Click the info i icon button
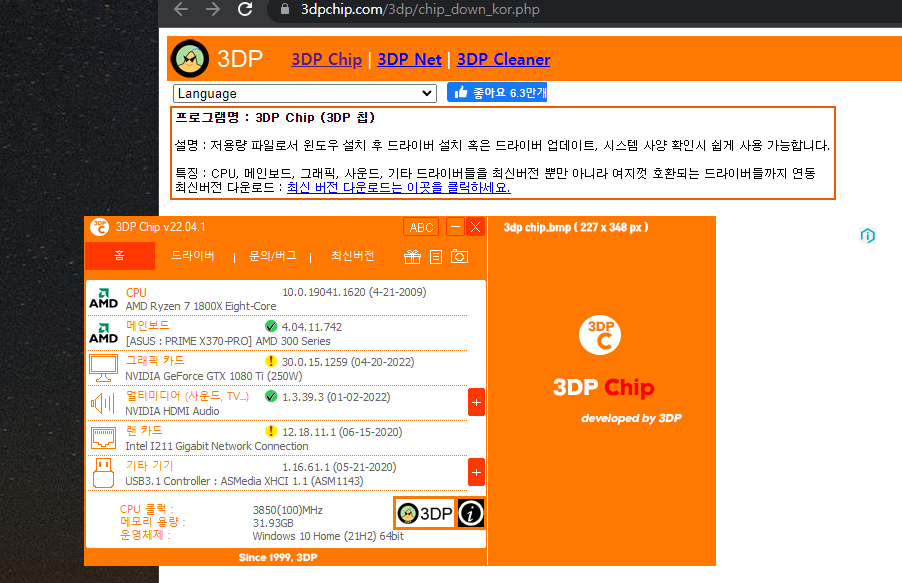The height and width of the screenshot is (583, 902). [x=471, y=513]
